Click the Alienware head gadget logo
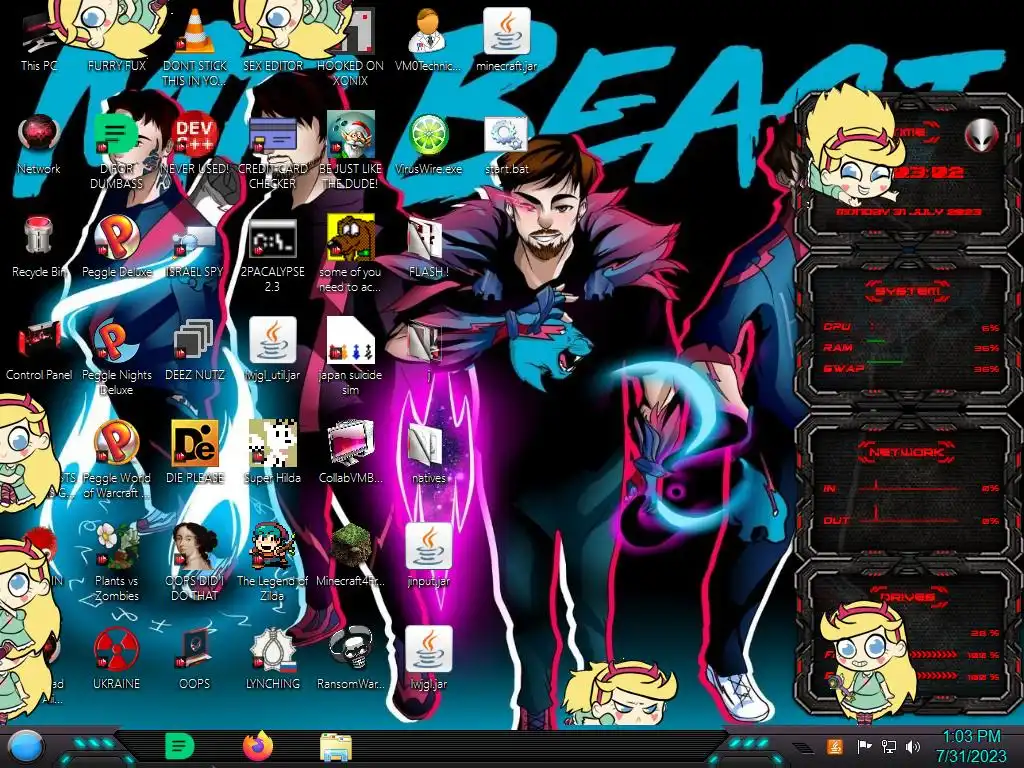This screenshot has width=1024, height=768. pos(981,136)
